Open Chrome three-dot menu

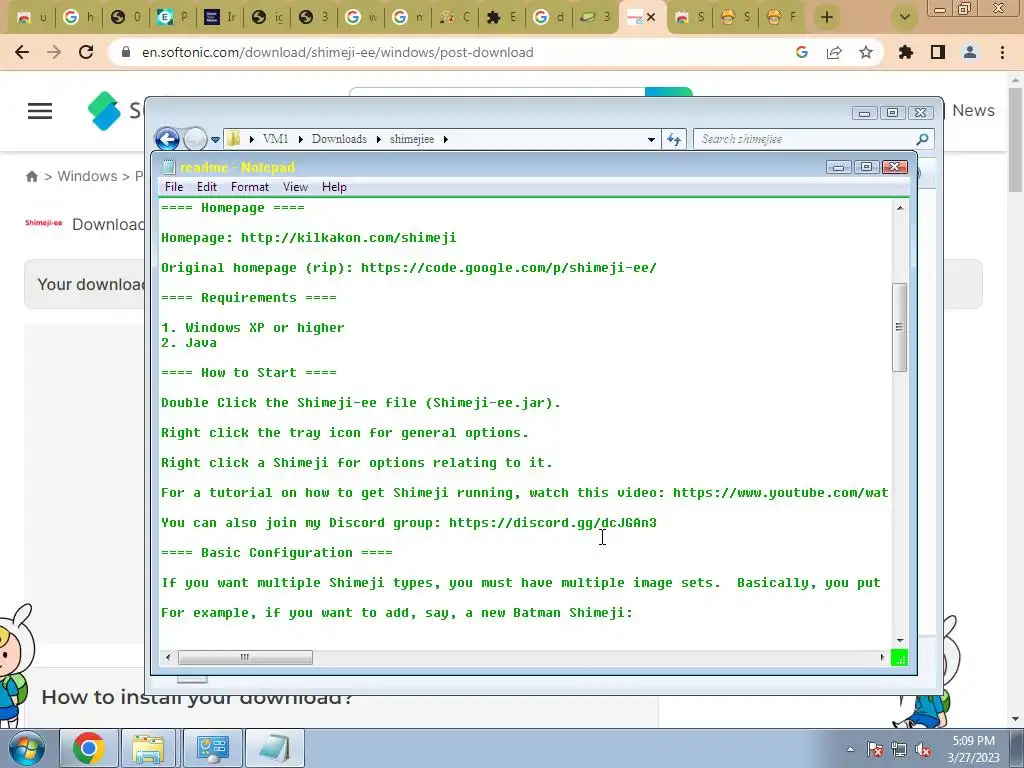click(1002, 52)
